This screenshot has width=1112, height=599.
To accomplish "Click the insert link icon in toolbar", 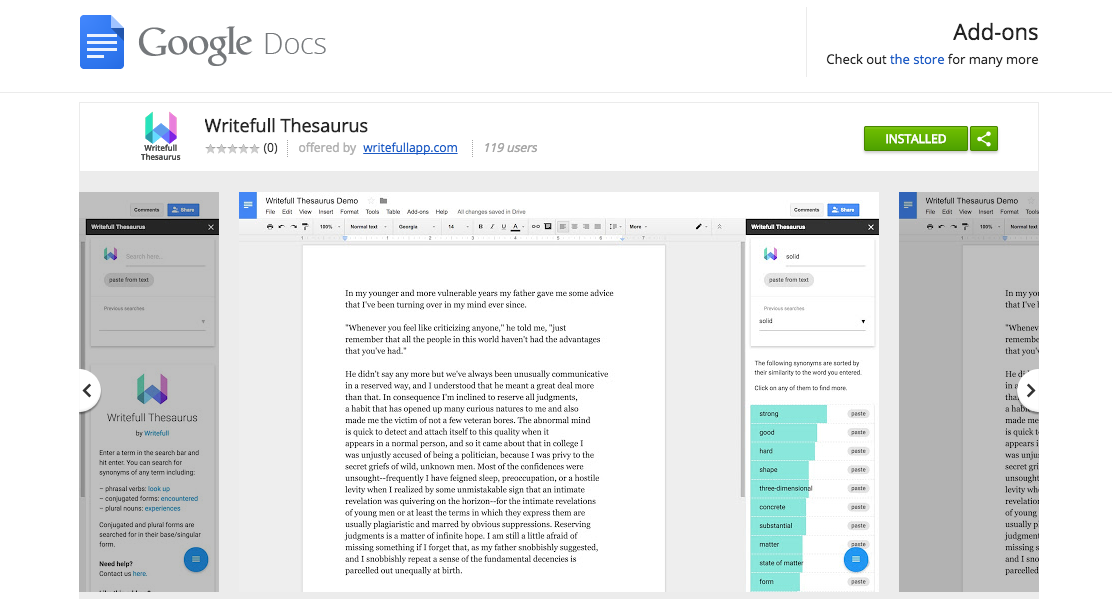I will 535,227.
